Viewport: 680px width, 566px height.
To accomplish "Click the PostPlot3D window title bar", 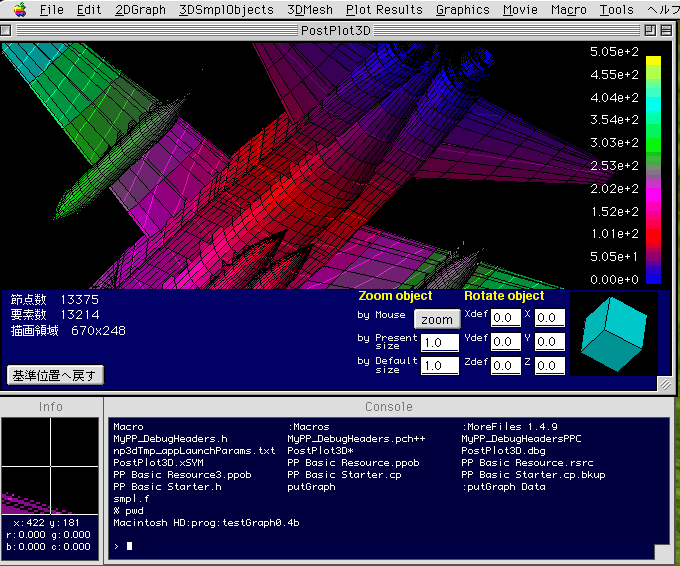I will point(336,30).
